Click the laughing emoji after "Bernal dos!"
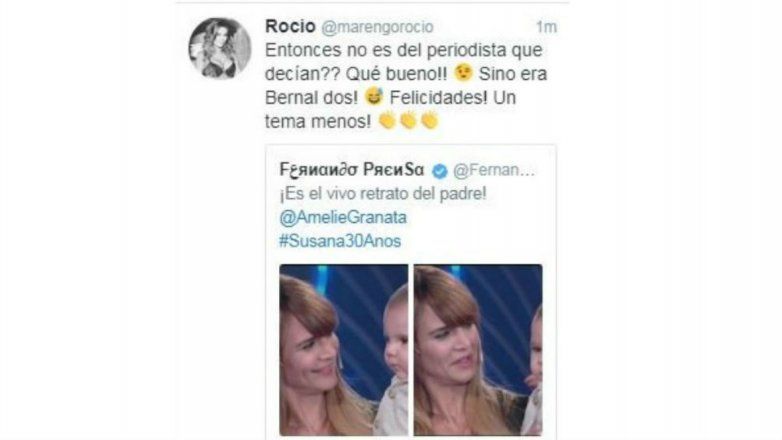The width and height of the screenshot is (782, 440). tap(374, 97)
